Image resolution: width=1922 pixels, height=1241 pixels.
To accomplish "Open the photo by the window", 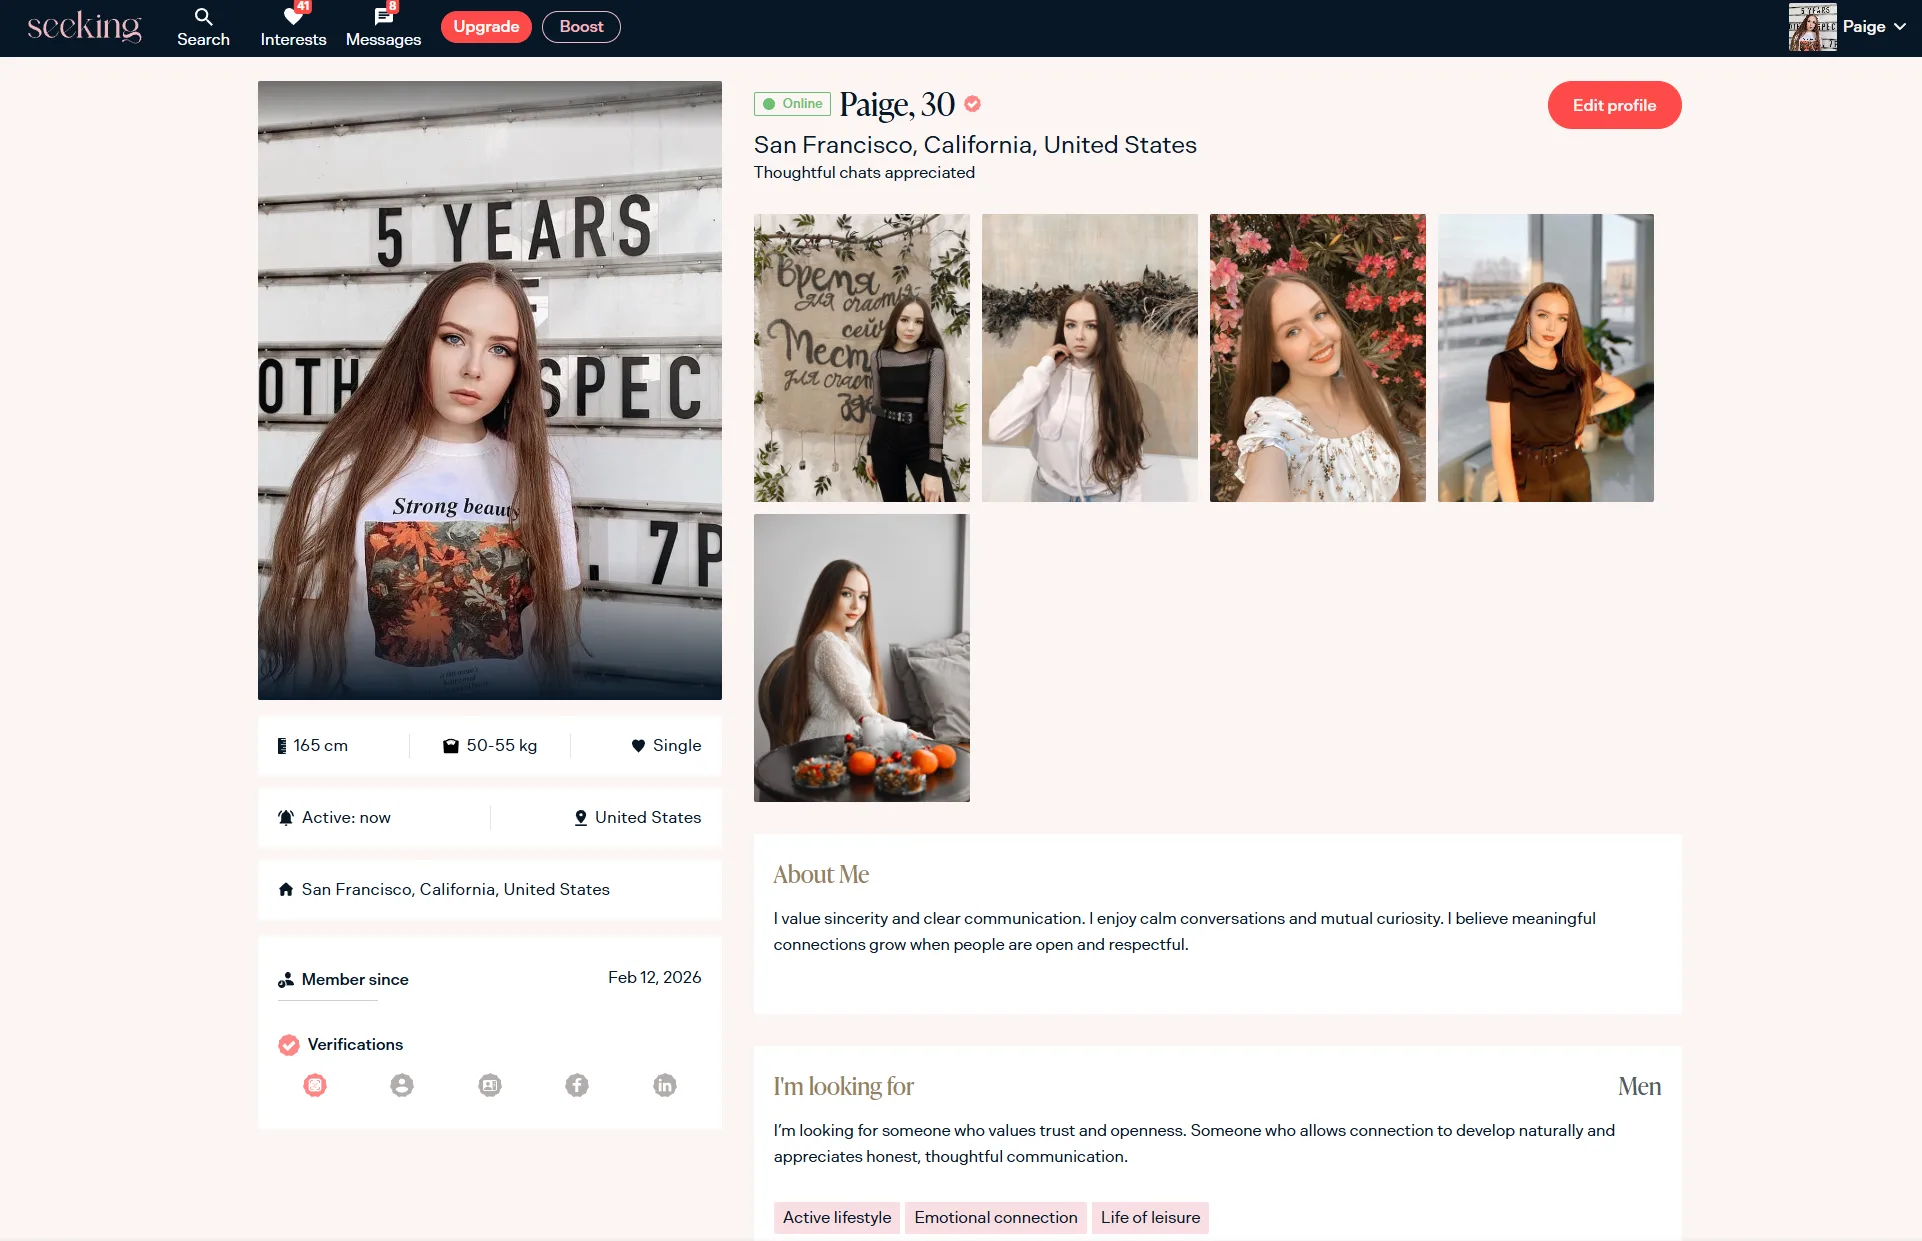I will click(x=1545, y=358).
